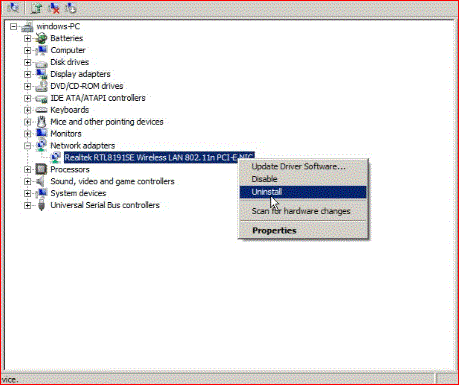This screenshot has height=385, width=459.
Task: Click the Display adapters category icon
Action: (x=41, y=74)
